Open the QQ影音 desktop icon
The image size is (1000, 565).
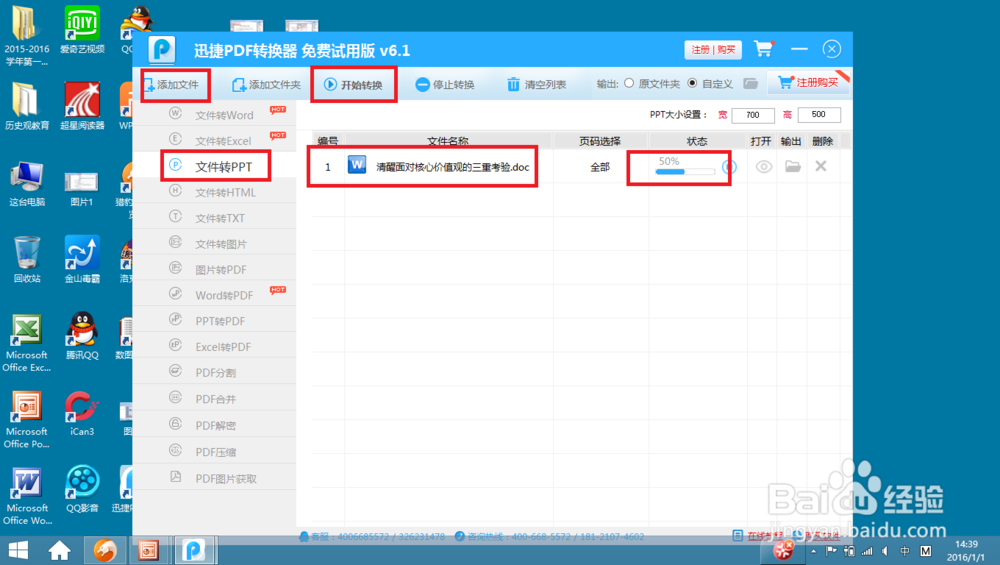click(82, 489)
